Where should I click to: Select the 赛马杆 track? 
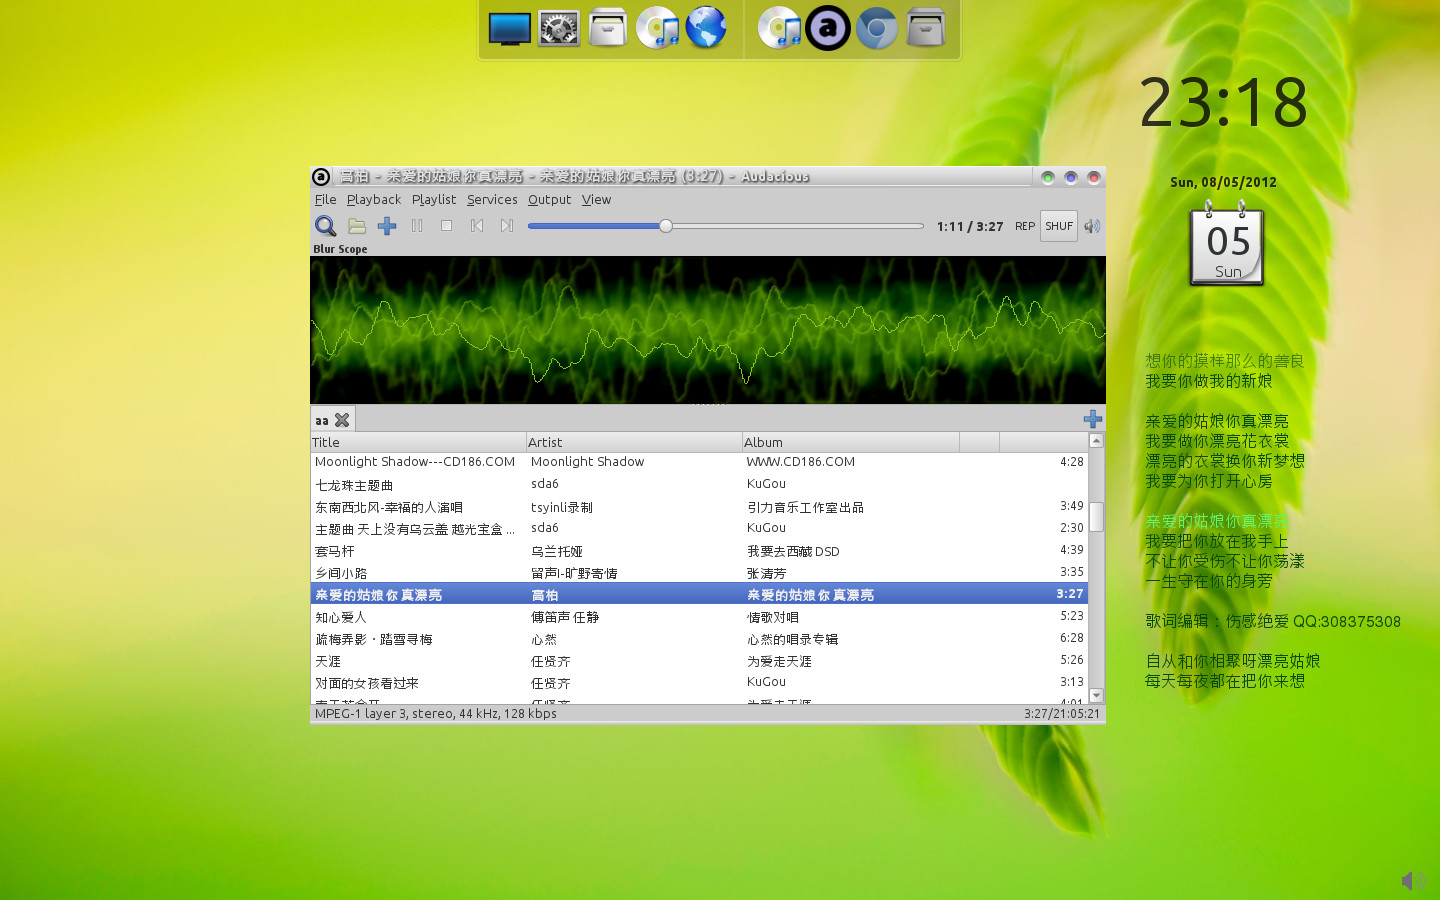coord(699,550)
